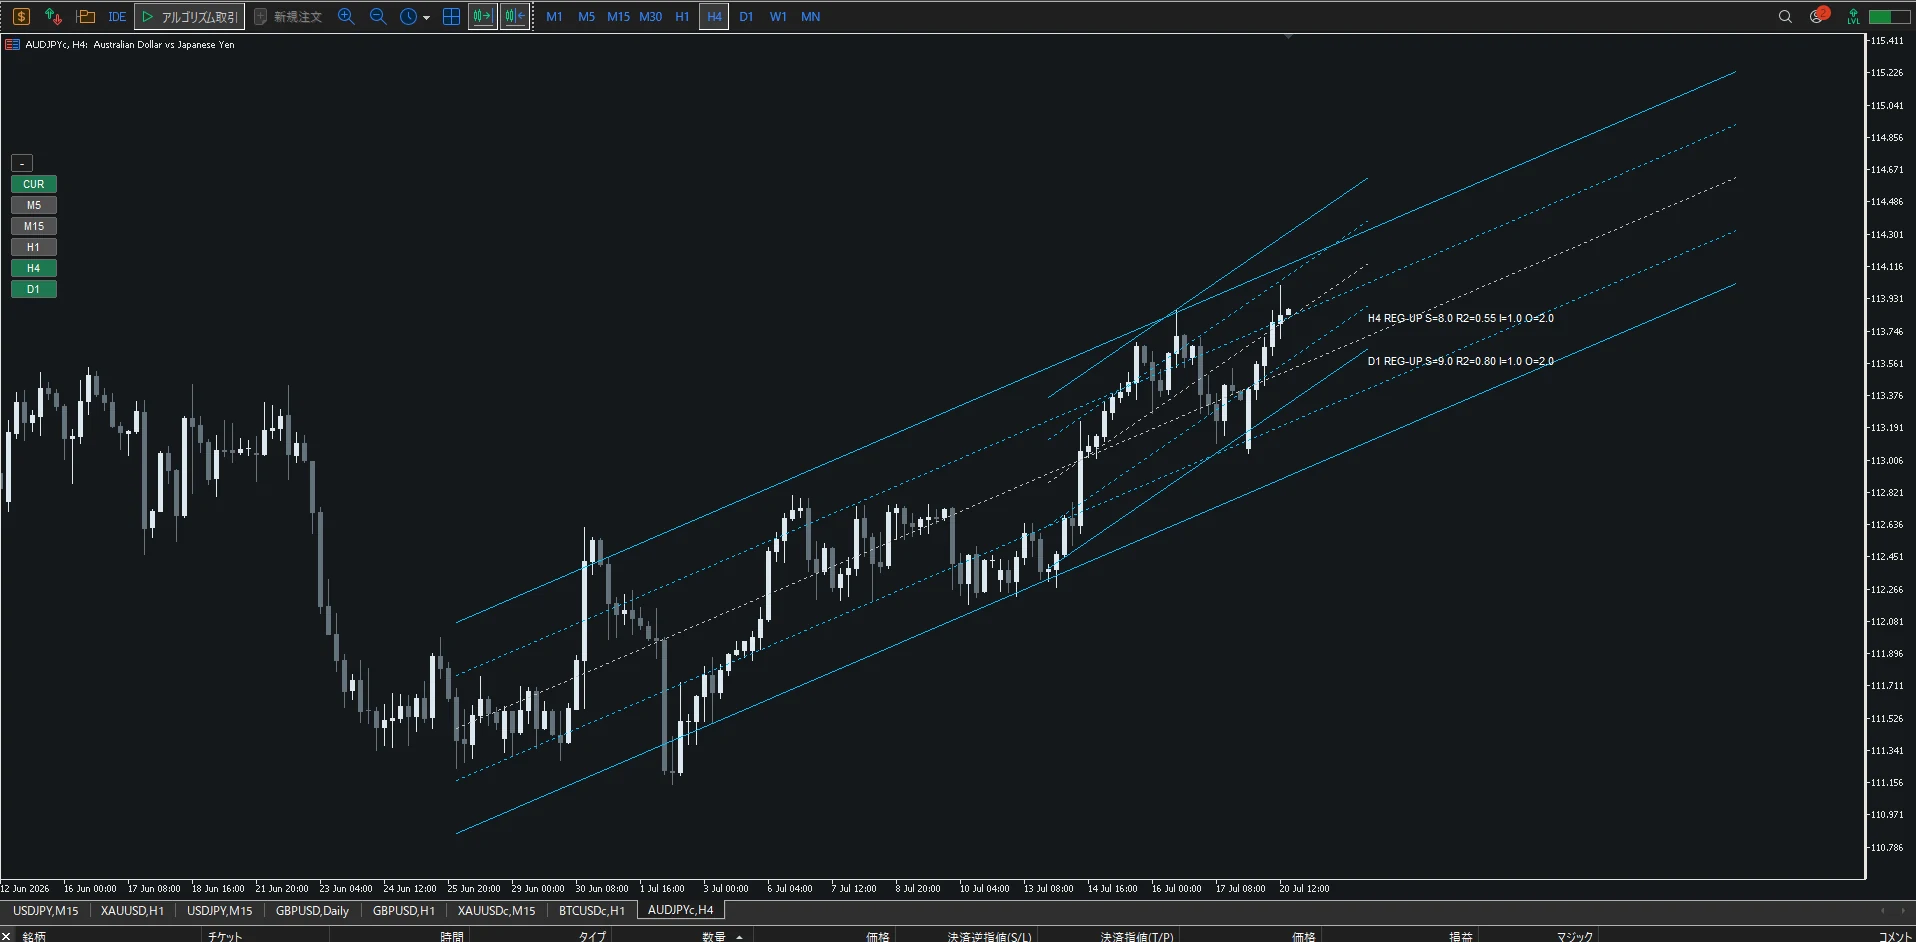Click the red chart symbol icon beside AUDJPYc
Viewport: 1916px width, 942px height.
point(13,44)
